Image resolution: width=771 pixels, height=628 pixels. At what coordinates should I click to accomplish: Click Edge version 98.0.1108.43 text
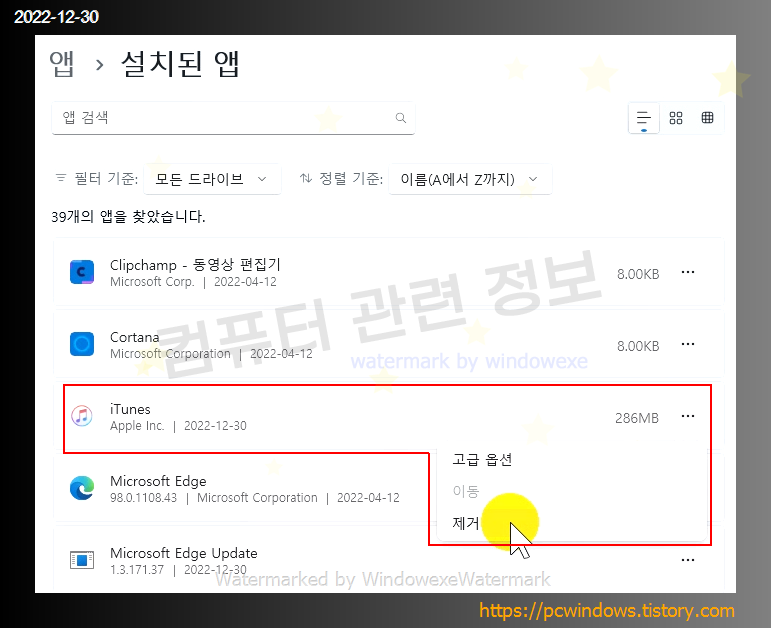(x=143, y=498)
